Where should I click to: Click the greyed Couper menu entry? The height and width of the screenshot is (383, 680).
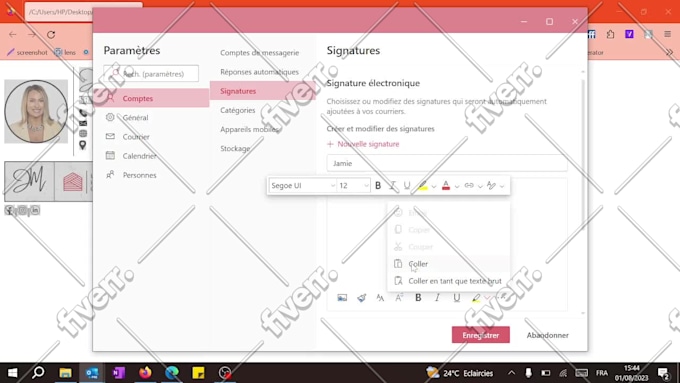coord(449,247)
